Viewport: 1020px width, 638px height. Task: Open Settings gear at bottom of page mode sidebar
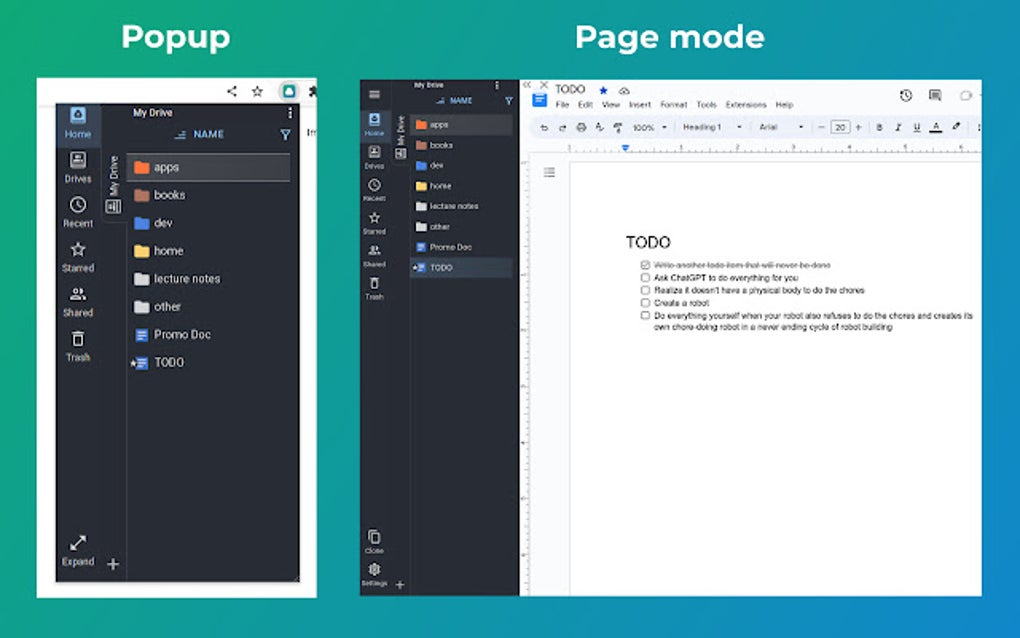pos(374,570)
